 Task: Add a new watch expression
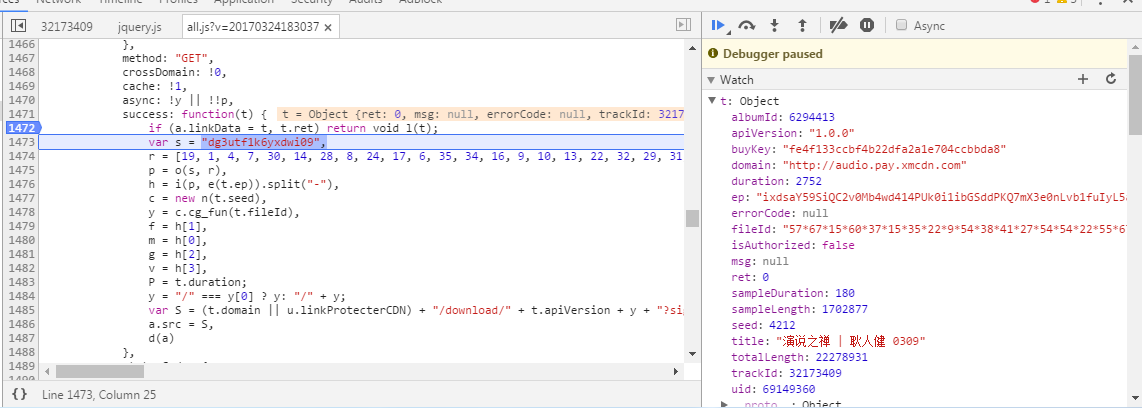(1082, 79)
